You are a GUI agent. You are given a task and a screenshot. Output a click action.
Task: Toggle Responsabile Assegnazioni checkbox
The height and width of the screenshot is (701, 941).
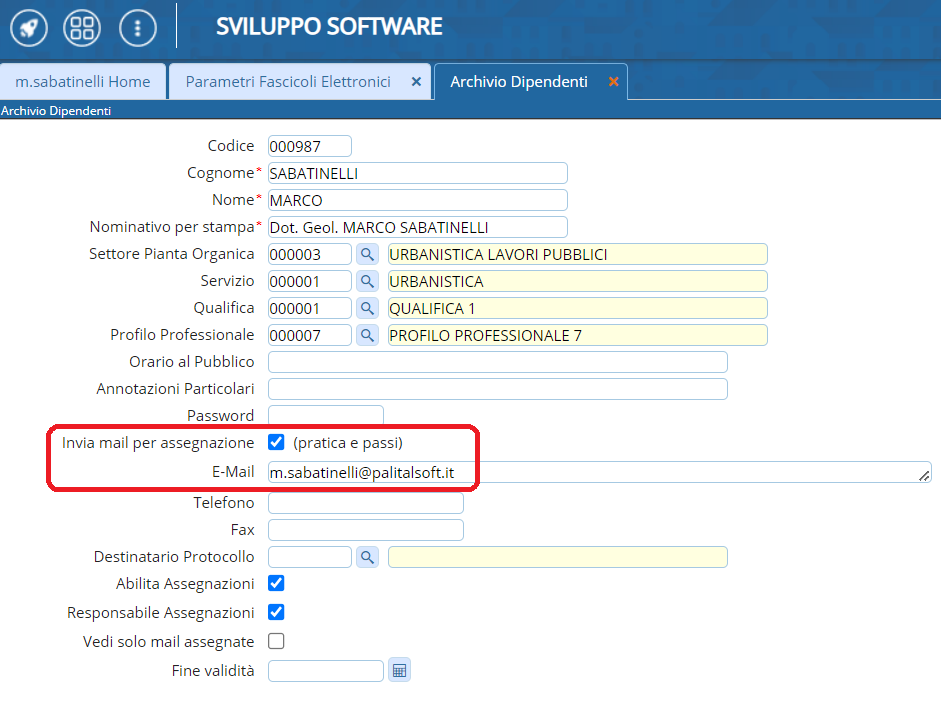click(277, 612)
